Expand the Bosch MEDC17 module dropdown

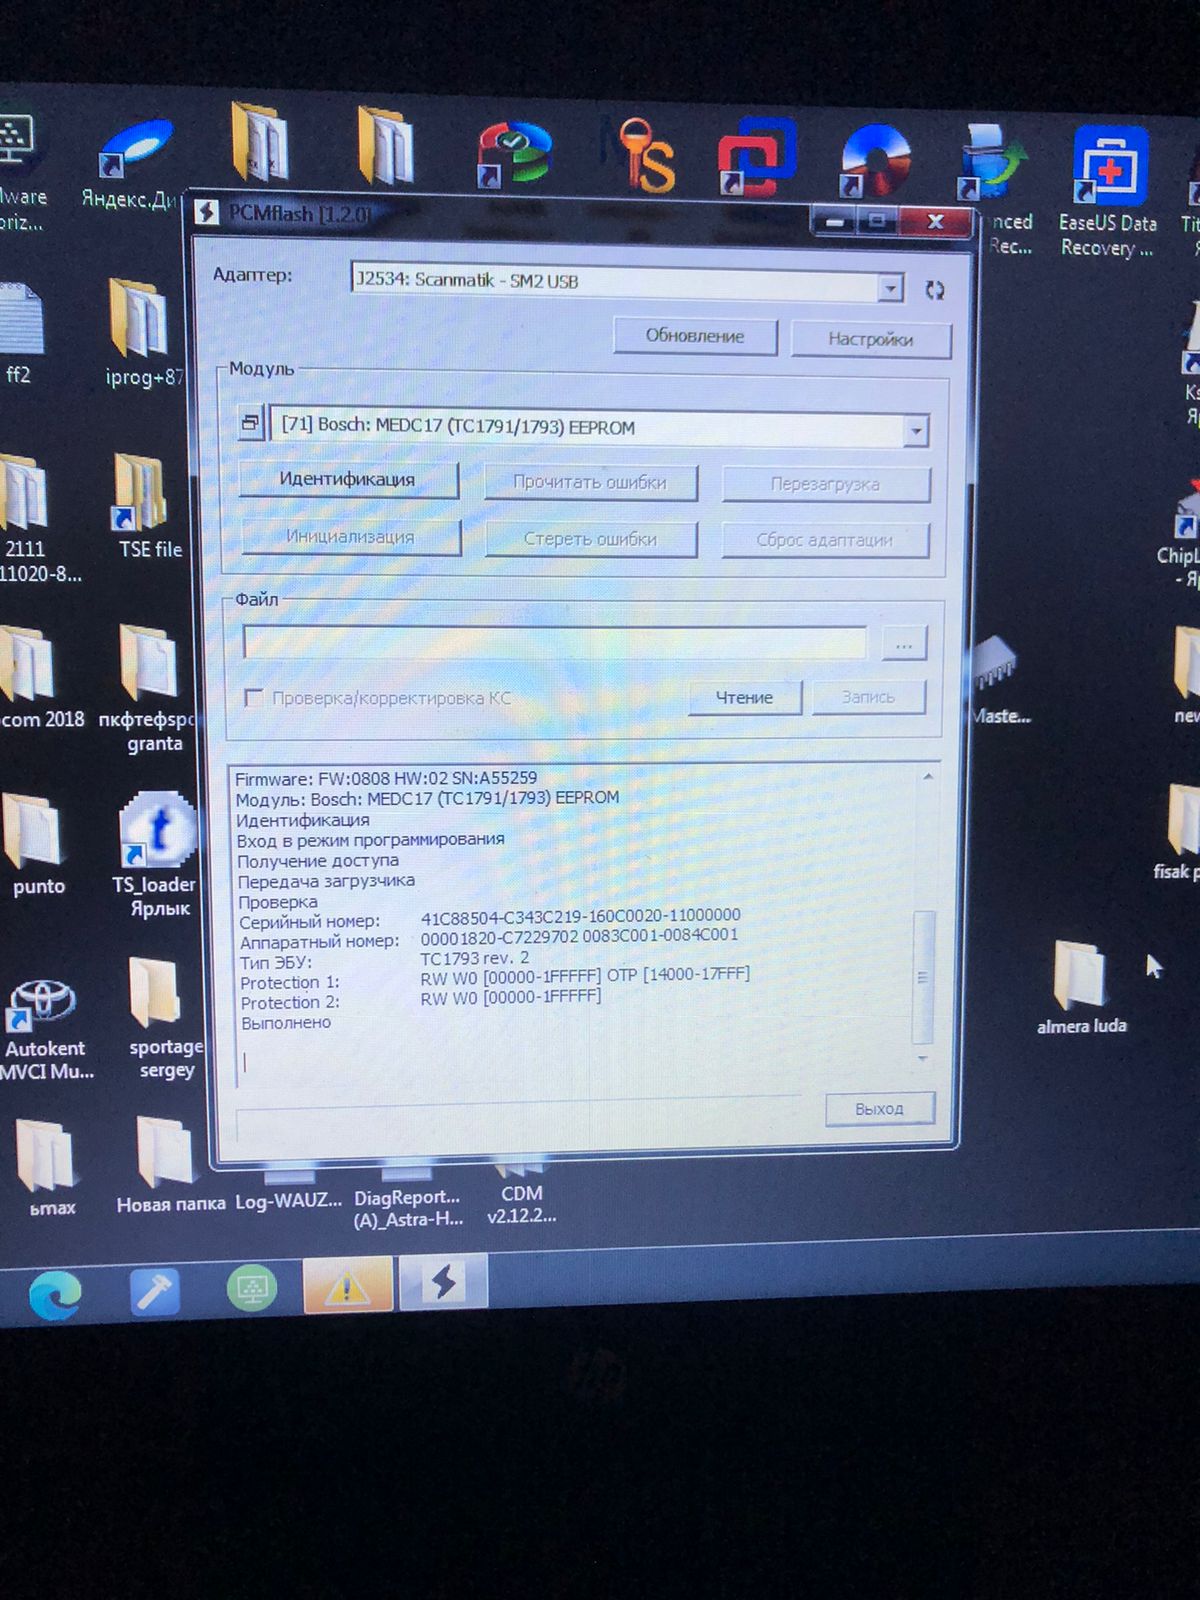[x=915, y=431]
